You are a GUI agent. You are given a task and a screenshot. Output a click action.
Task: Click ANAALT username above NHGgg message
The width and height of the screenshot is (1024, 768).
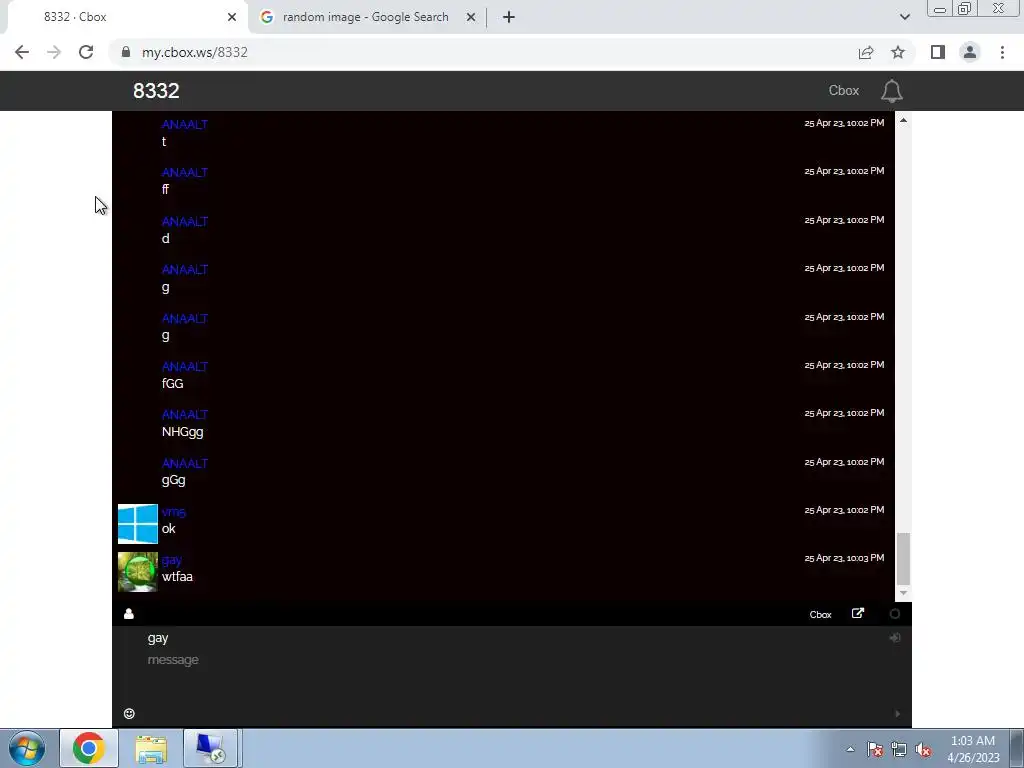click(x=185, y=415)
